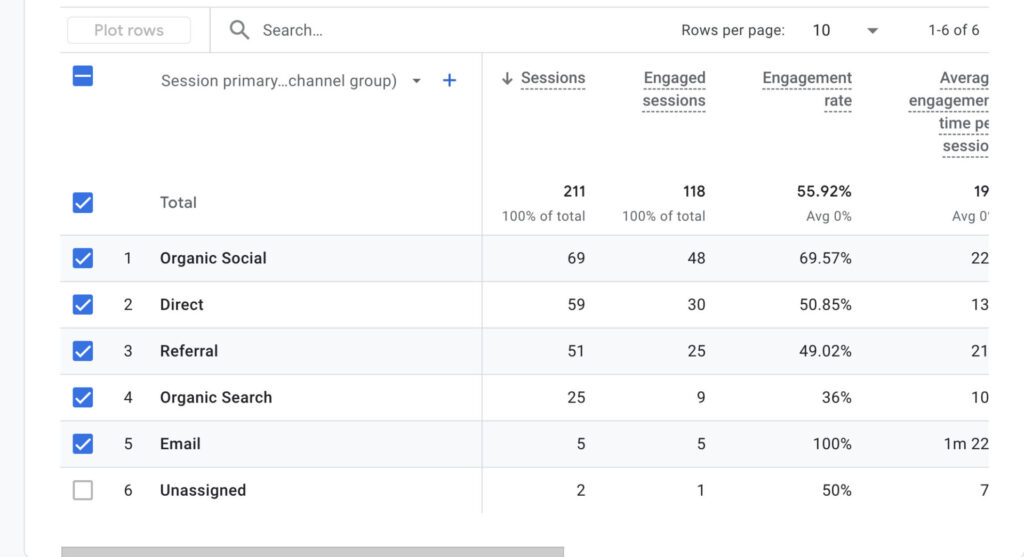This screenshot has height=557, width=1024.
Task: Select the Referral row label
Action: 189,351
